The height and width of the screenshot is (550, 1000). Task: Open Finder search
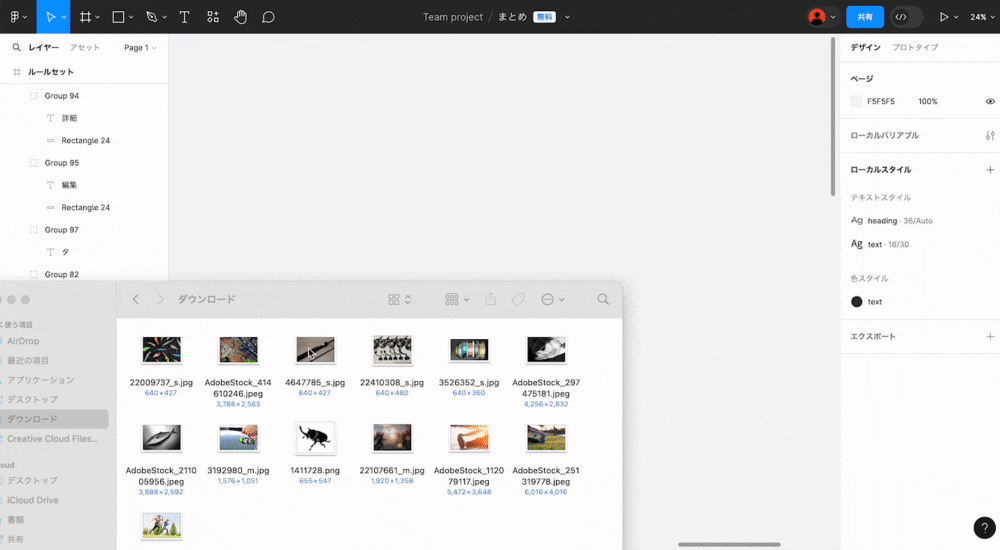click(603, 299)
